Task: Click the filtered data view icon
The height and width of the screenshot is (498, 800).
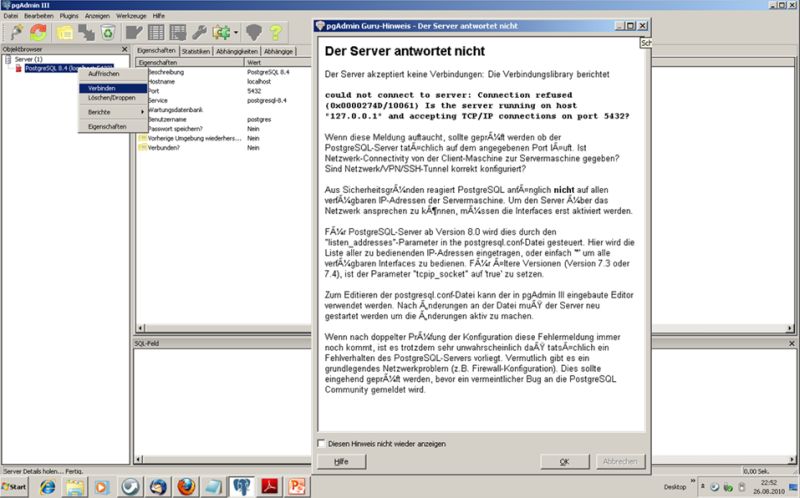Action: pos(178,33)
